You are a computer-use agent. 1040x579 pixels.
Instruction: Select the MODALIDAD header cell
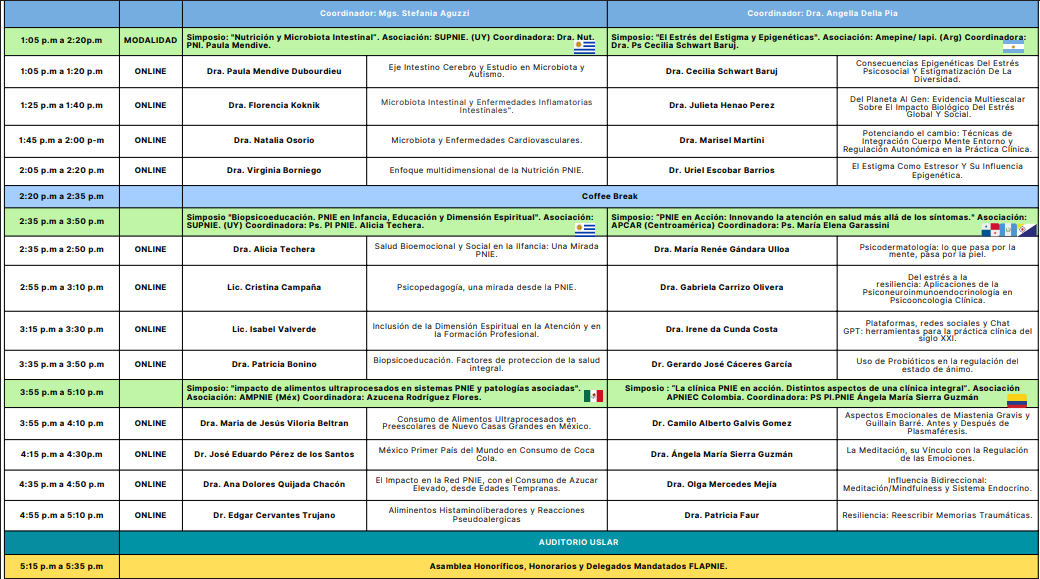pyautogui.click(x=150, y=41)
